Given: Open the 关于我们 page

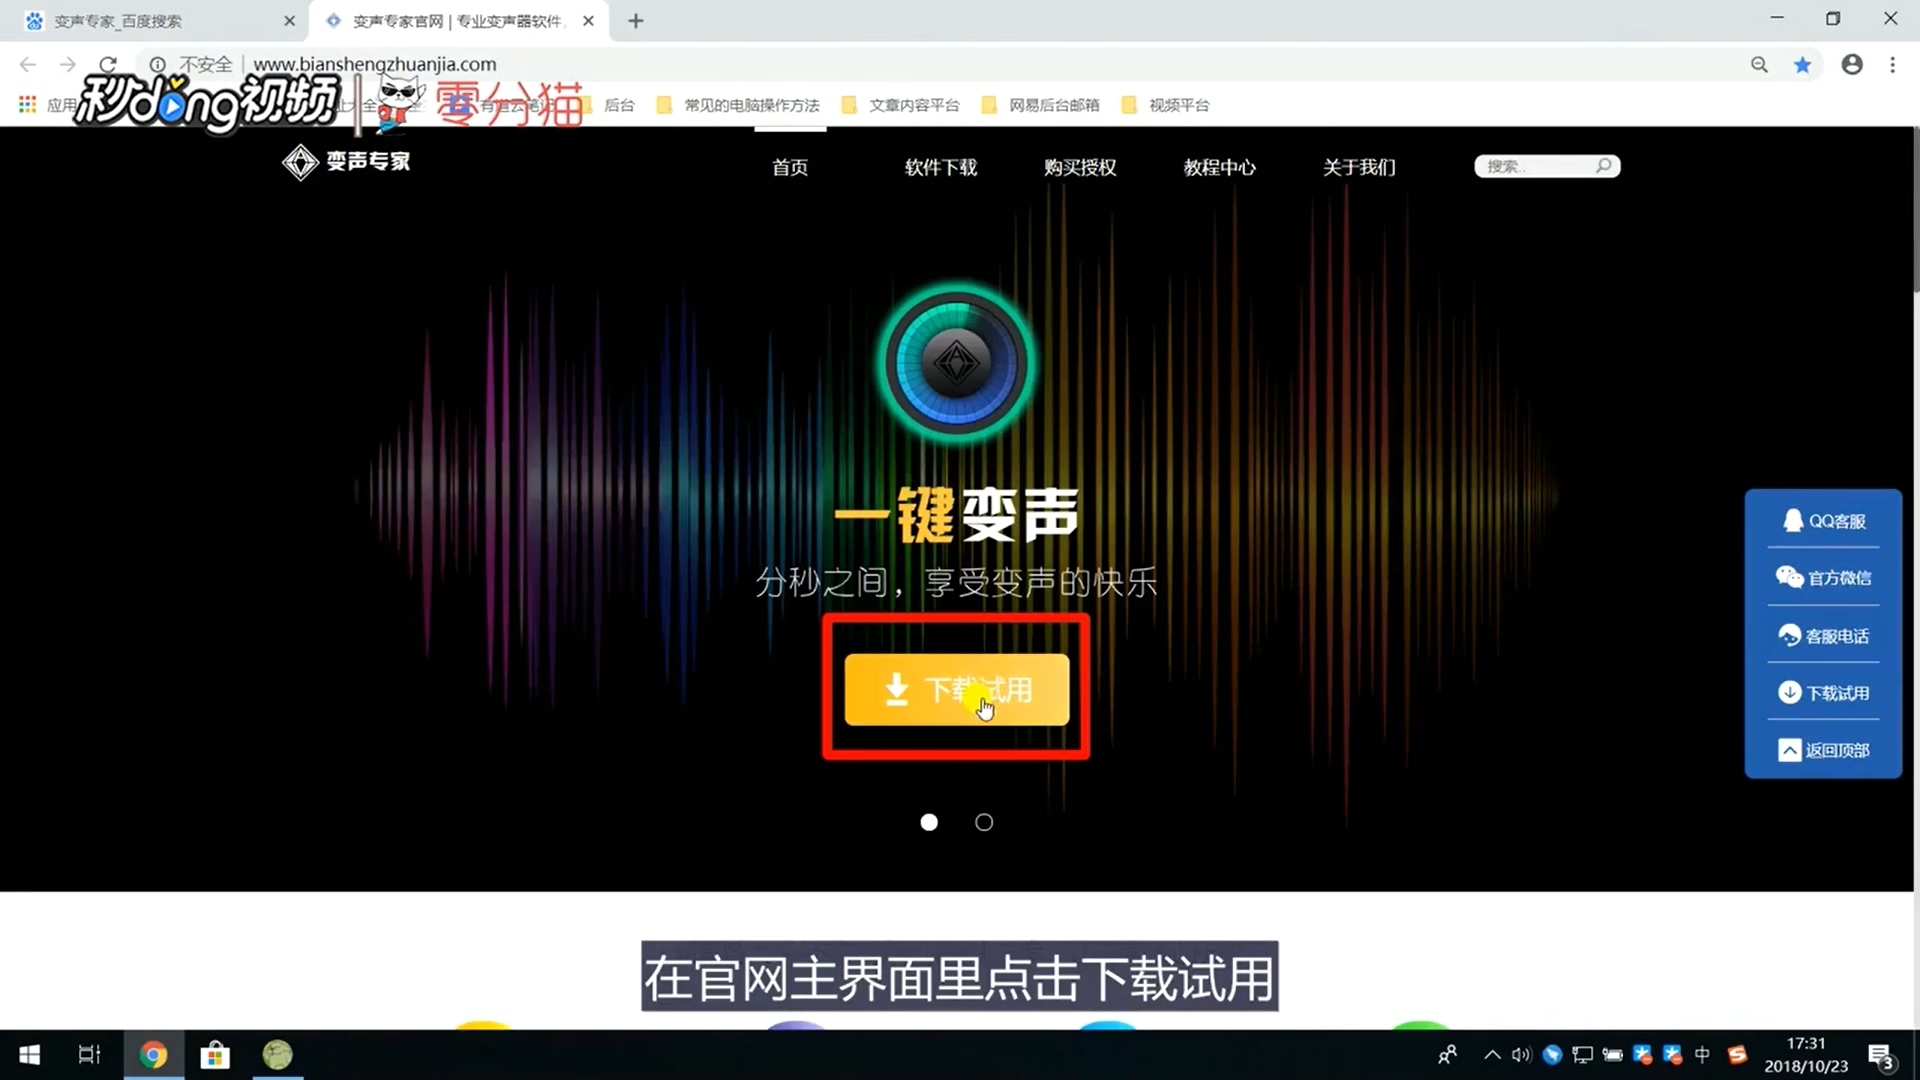Looking at the screenshot, I should [1359, 167].
